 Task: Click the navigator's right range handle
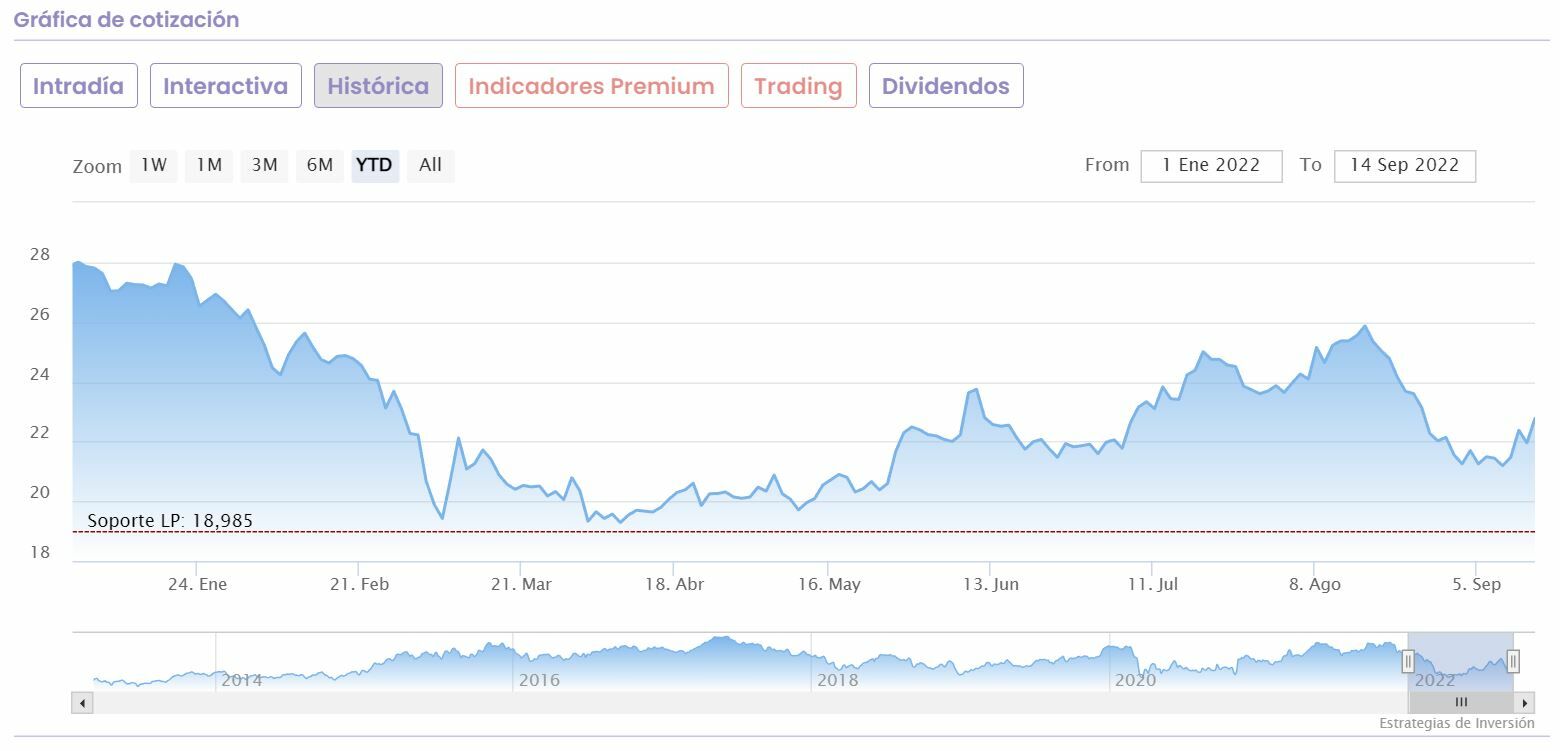(1513, 661)
